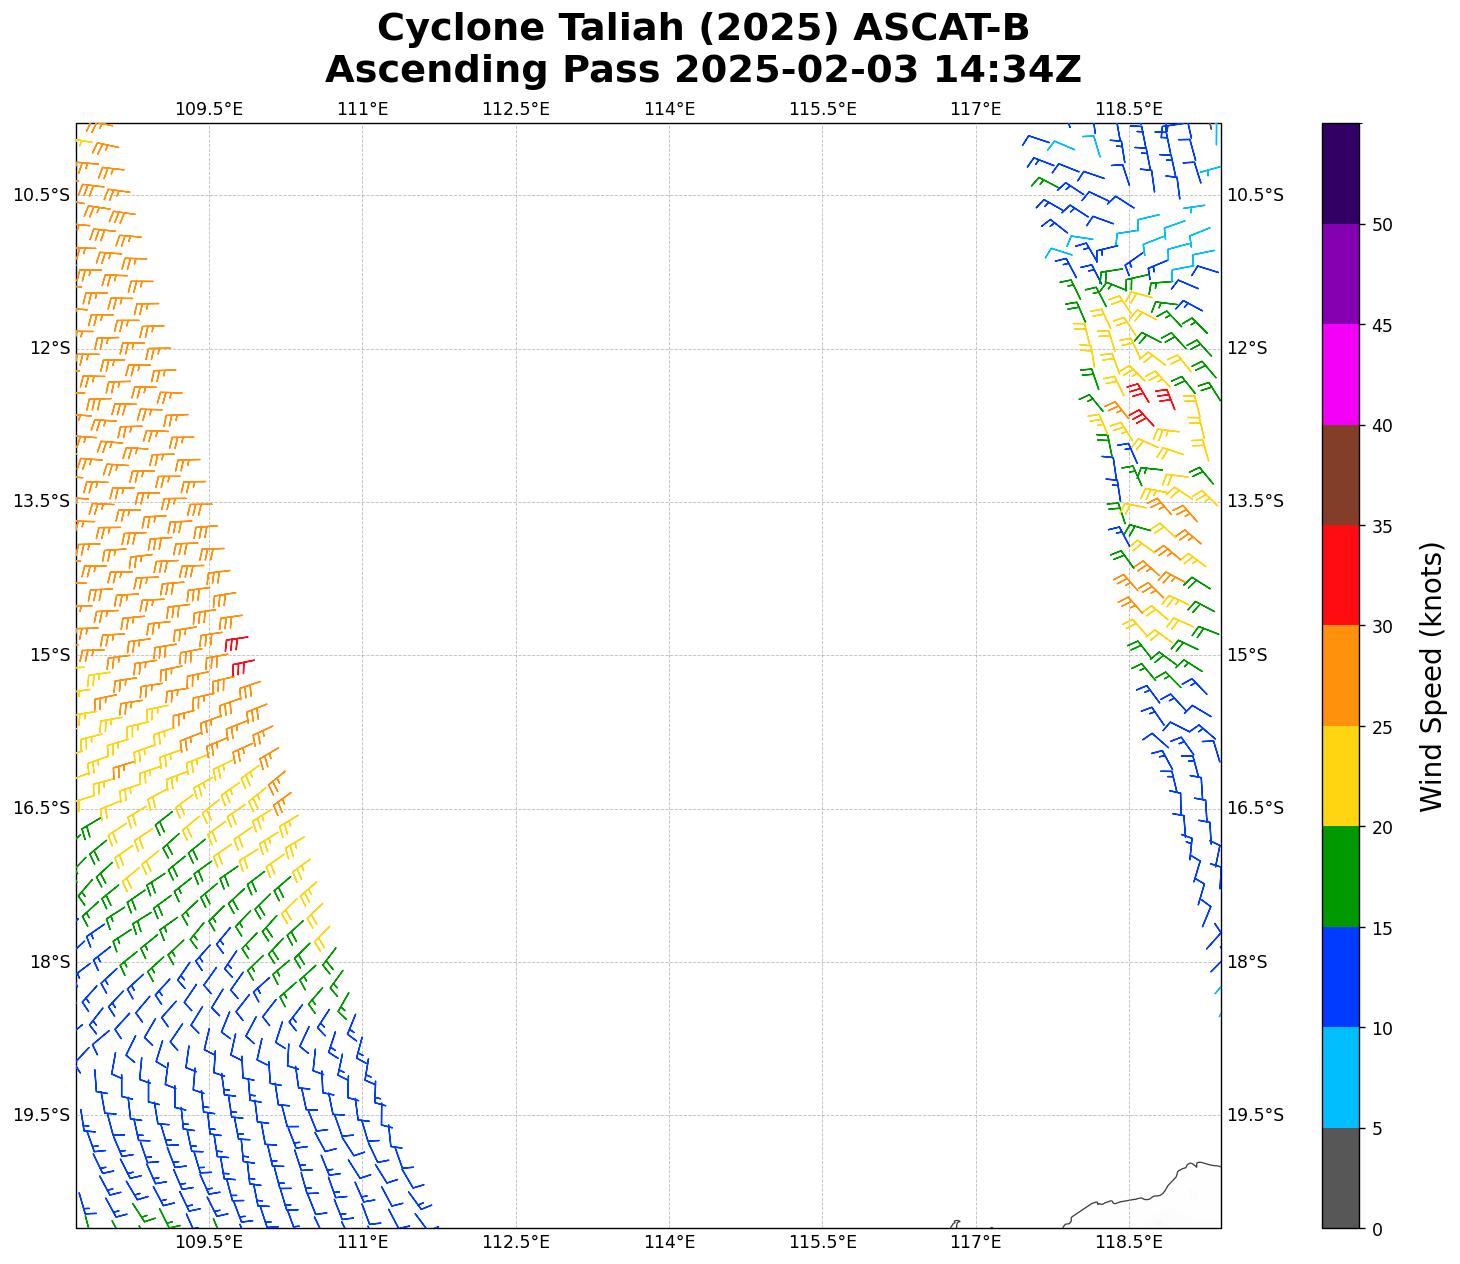This screenshot has width=1460, height=1264.
Task: Click the 'Wind Speed (knots)' colorbar label
Action: [x=1431, y=677]
